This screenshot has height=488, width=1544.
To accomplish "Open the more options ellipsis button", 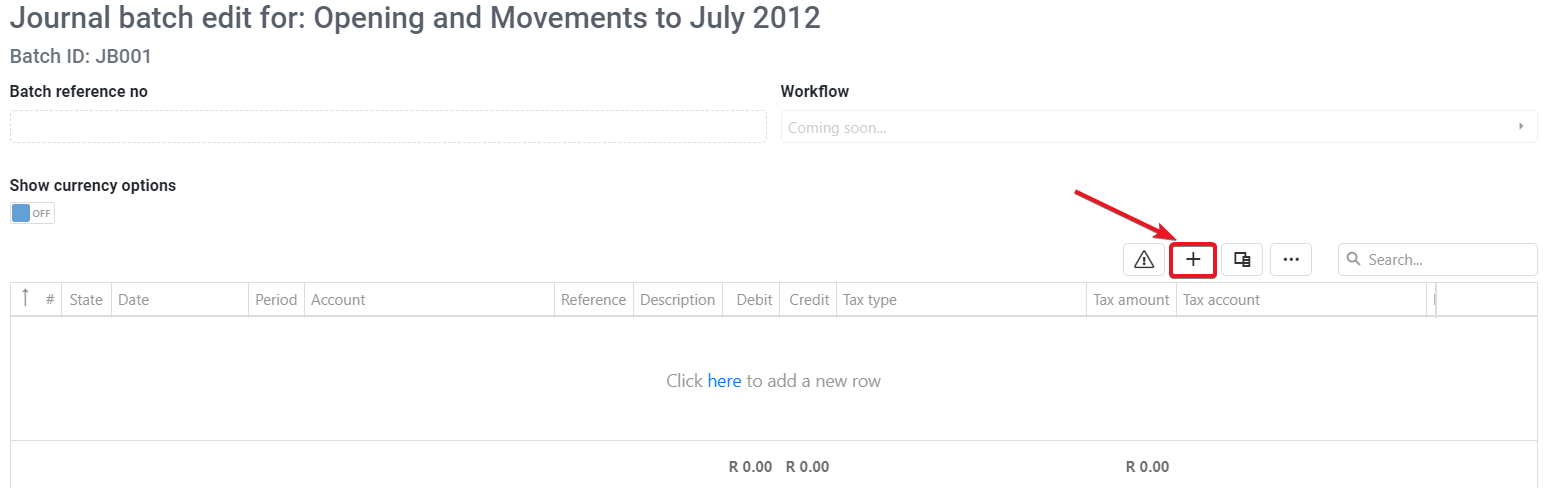I will click(x=1291, y=259).
